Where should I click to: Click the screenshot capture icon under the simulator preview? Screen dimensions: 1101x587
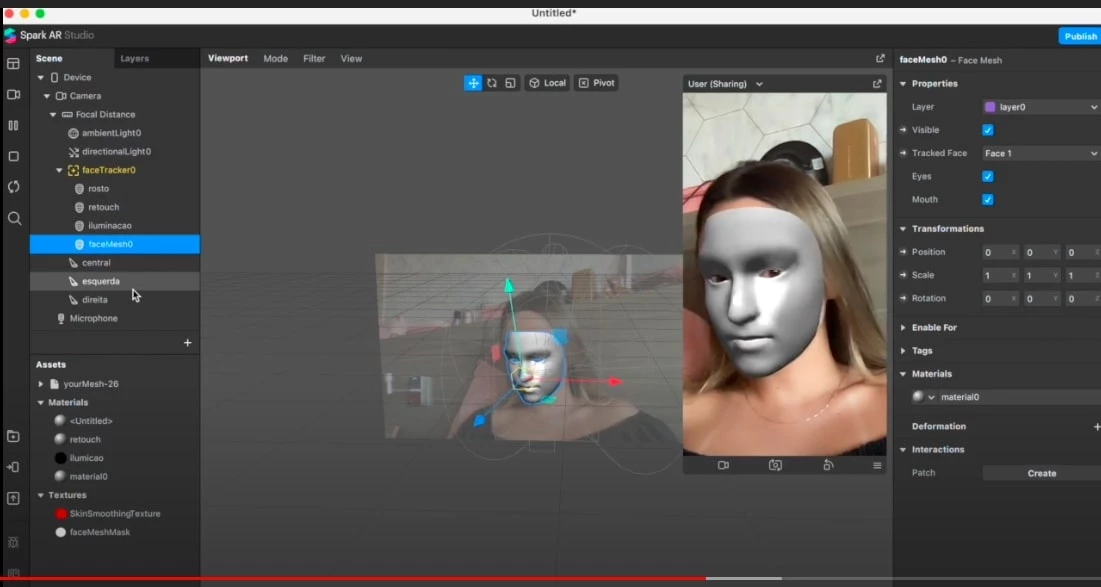(x=724, y=465)
